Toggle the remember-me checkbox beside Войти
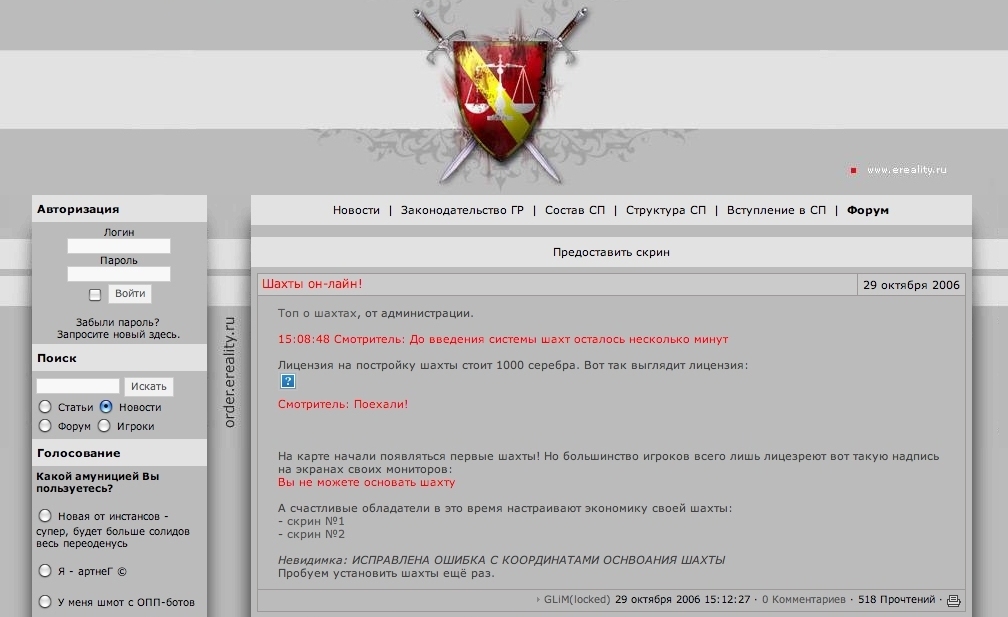Screen dimensions: 1008x617 pyautogui.click(x=95, y=294)
